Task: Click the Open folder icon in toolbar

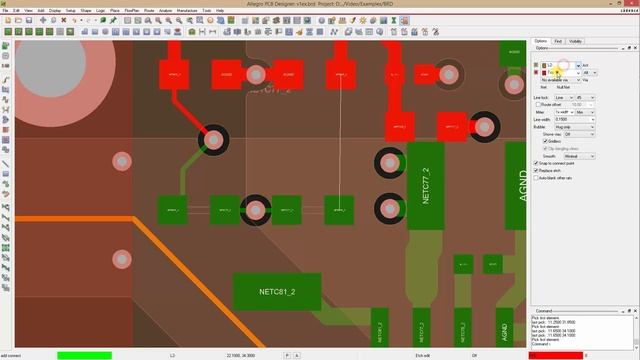Action: (18, 20)
